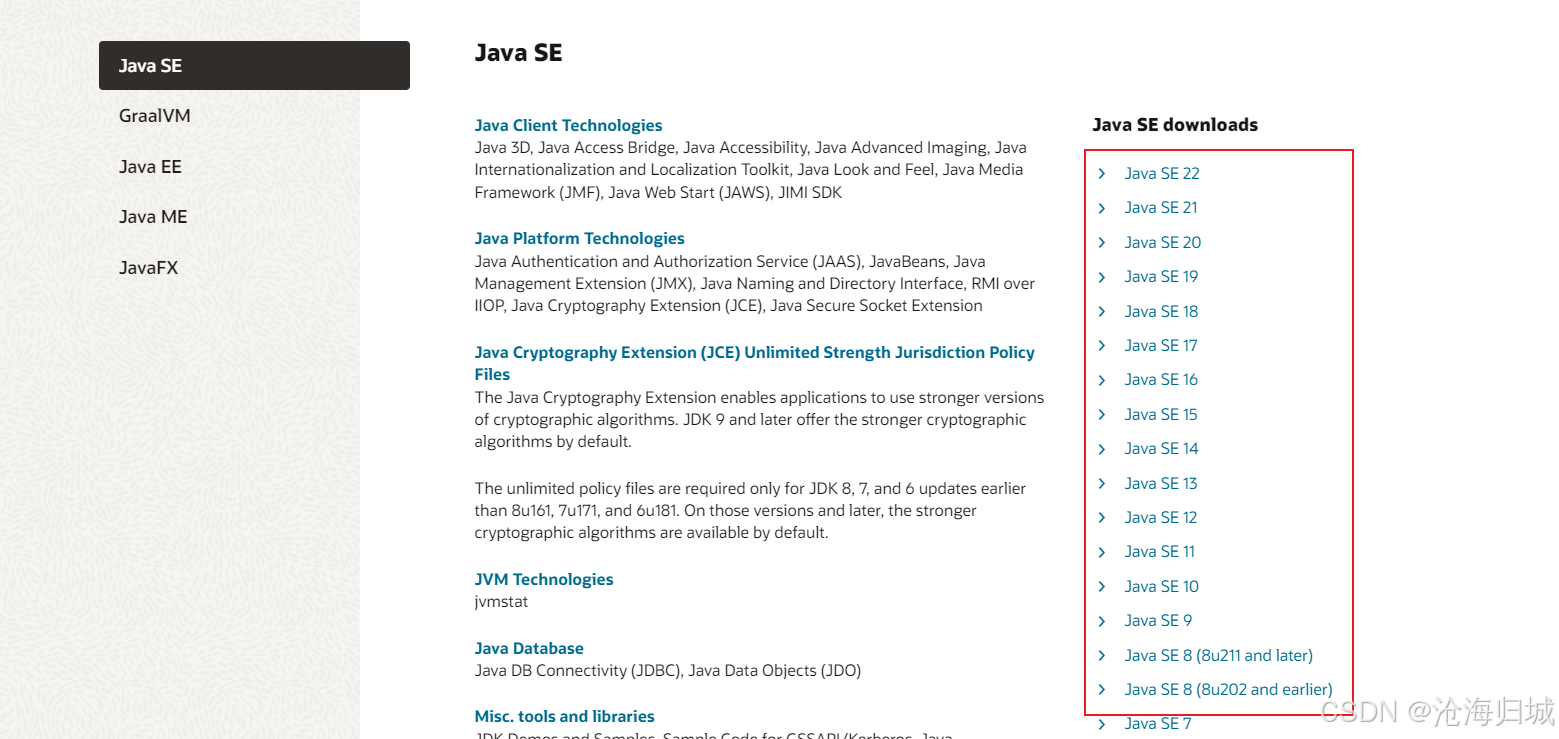Click the chevron beside Java SE 12

pos(1102,517)
